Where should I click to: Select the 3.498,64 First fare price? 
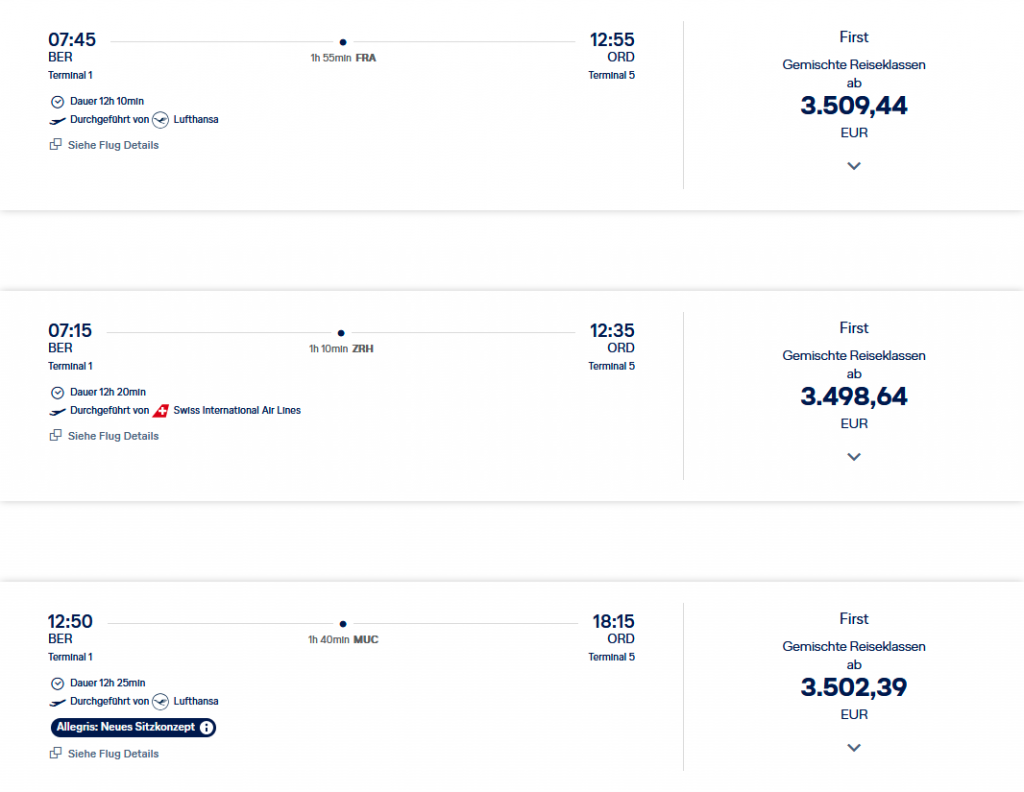(x=854, y=397)
